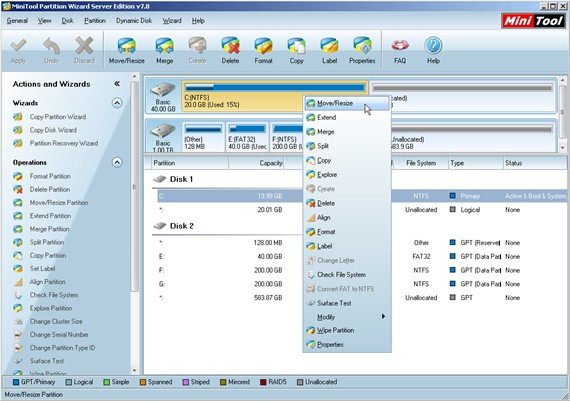
Task: Collapse the Actions and Wizards panel
Action: pyautogui.click(x=117, y=84)
